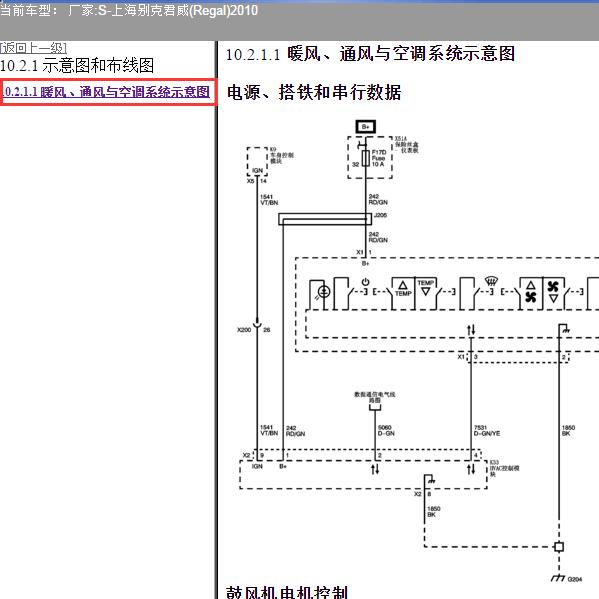Screen dimensions: 599x599
Task: Open 10.2.1.1 暖风、通风与空调系统示意图 link
Action: click(107, 92)
